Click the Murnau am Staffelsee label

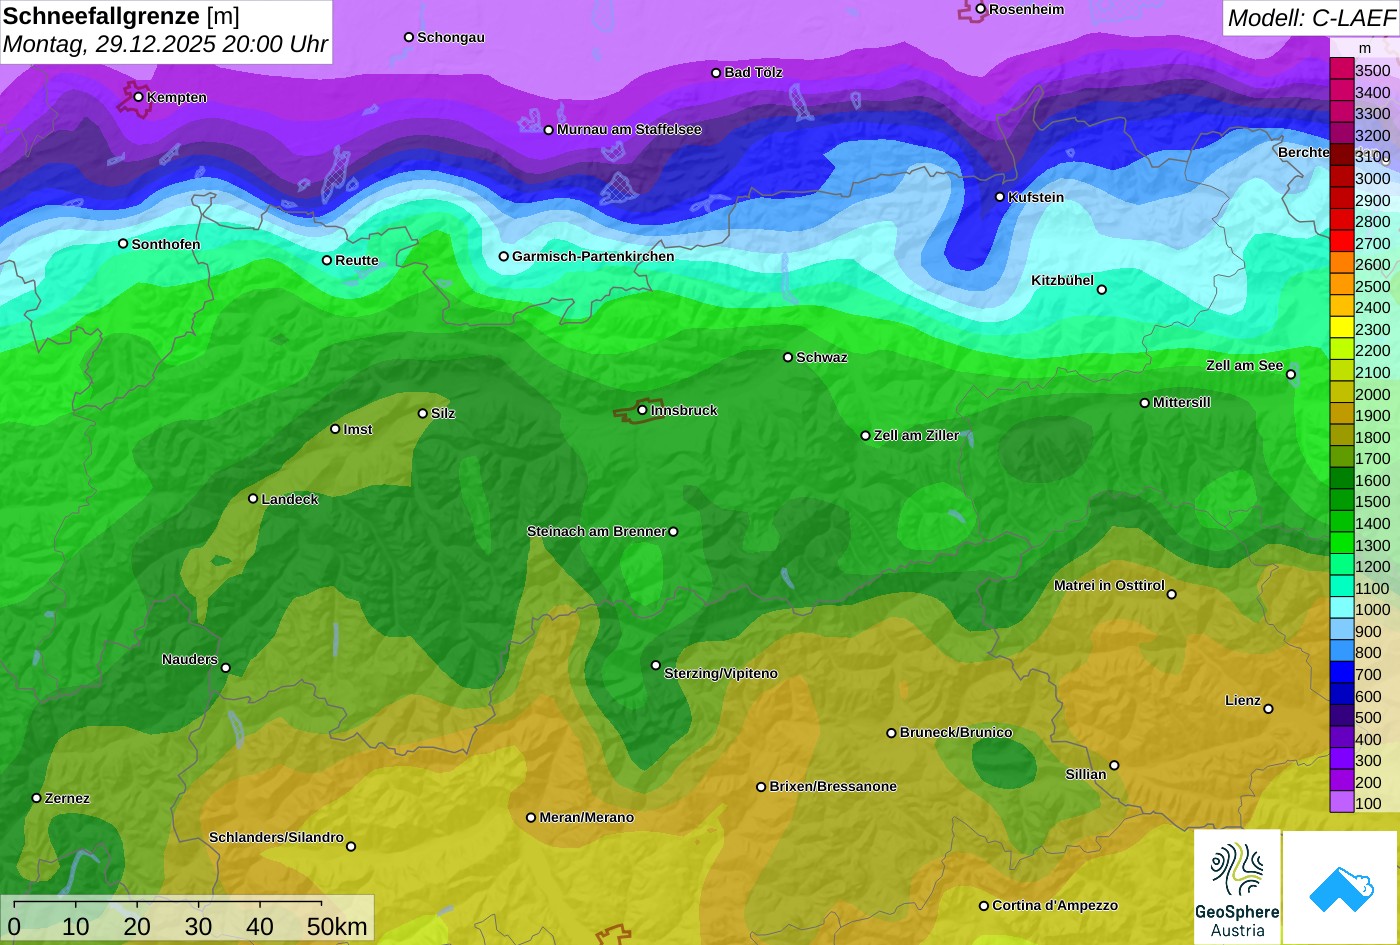point(629,130)
